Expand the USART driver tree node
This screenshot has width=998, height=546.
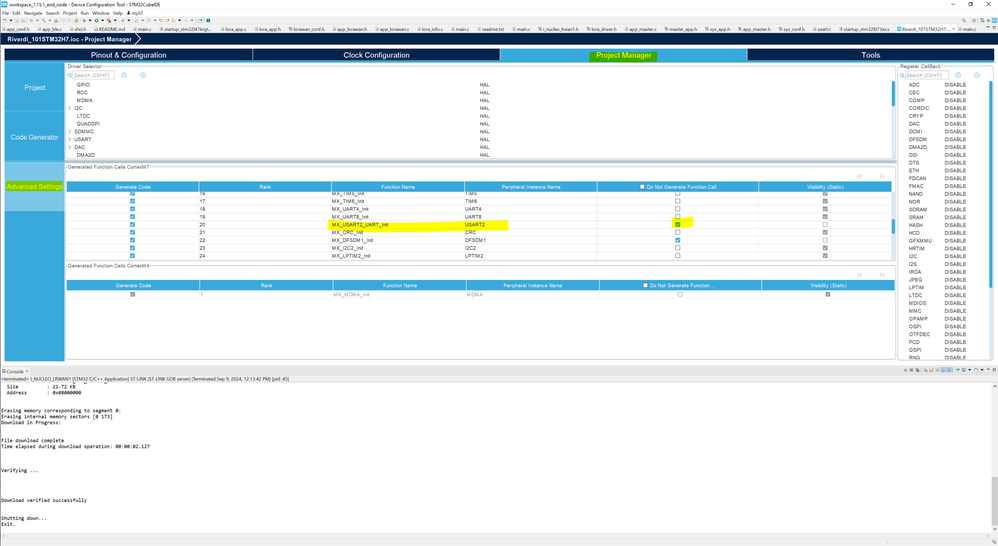[x=70, y=139]
